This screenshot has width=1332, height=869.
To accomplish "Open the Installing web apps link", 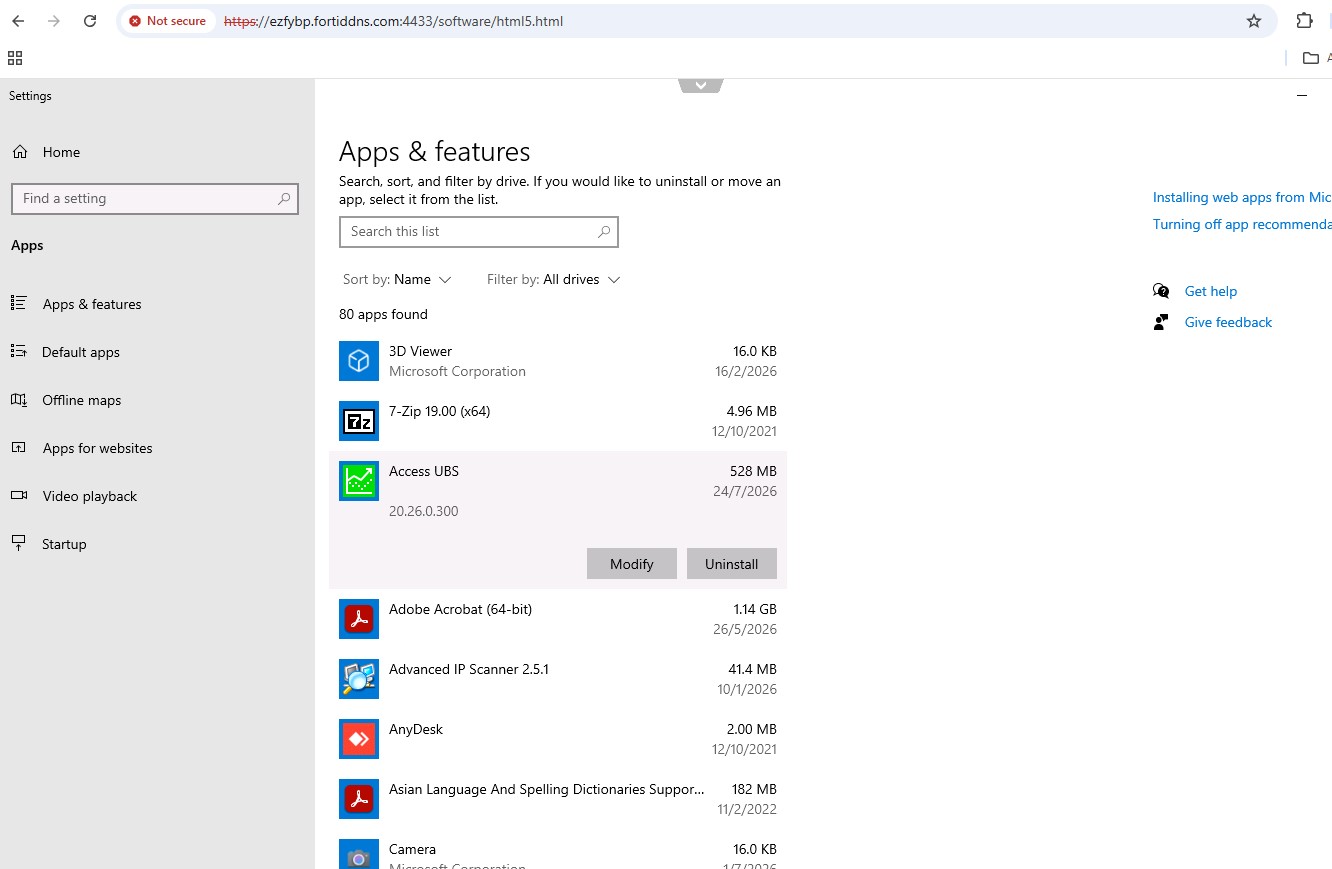I will point(1242,197).
